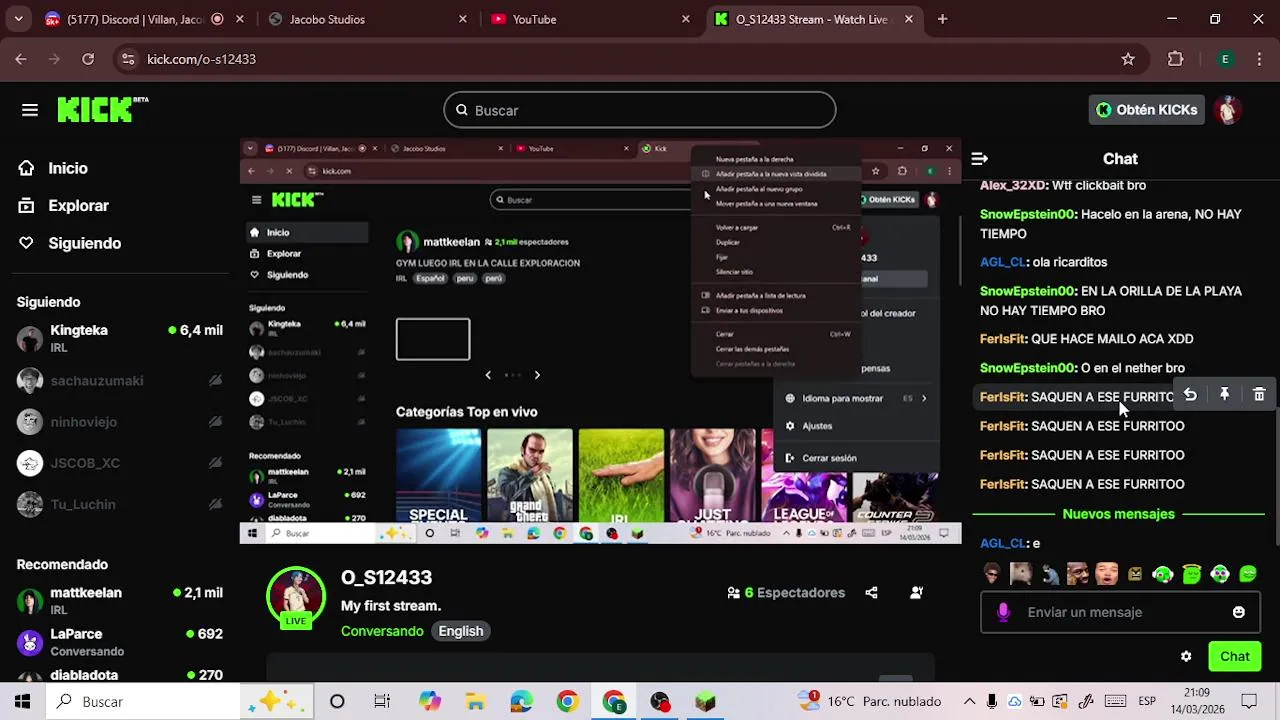Click the English language tag

(x=461, y=631)
